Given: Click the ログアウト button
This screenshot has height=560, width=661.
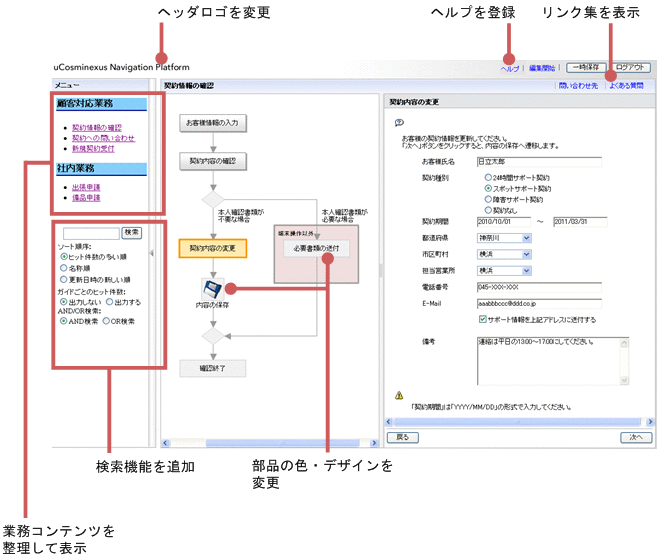Looking at the screenshot, I should (631, 67).
